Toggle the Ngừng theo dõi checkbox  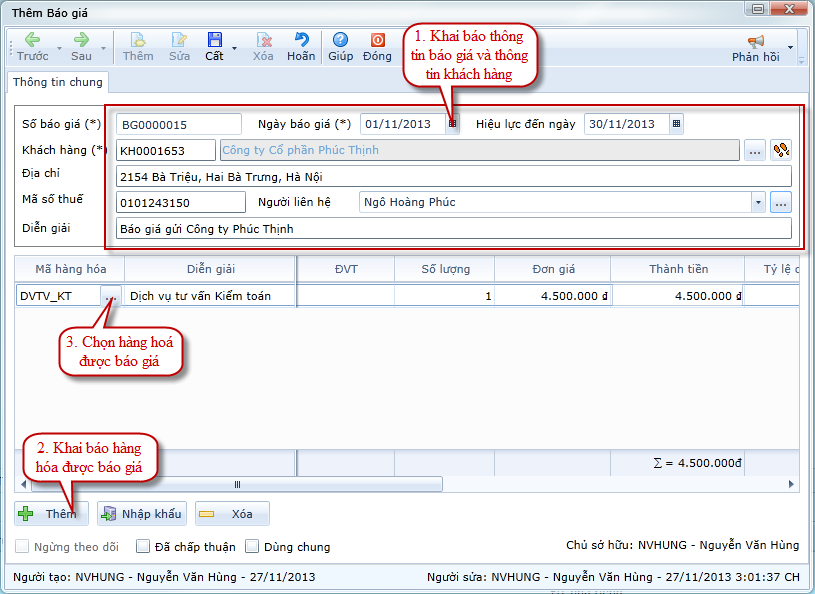pyautogui.click(x=22, y=547)
